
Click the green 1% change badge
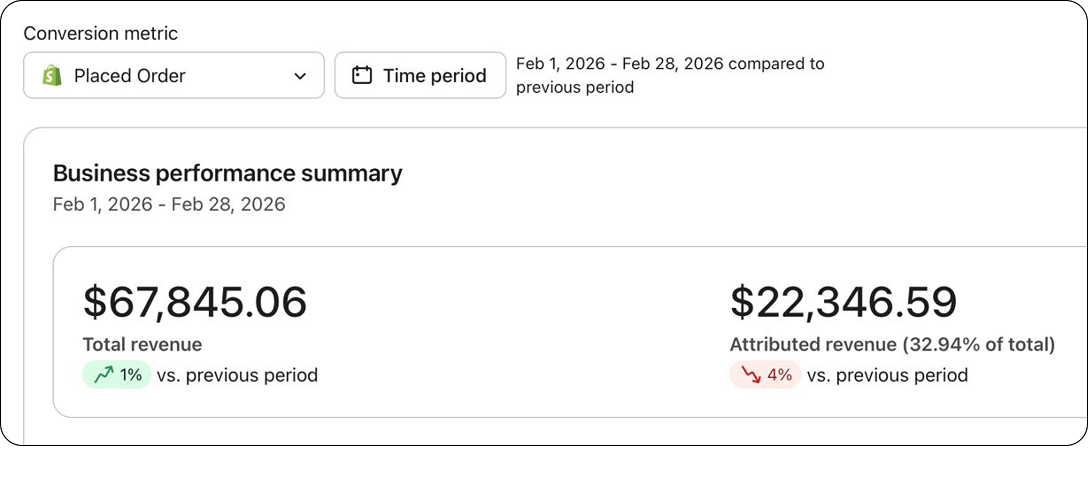click(117, 375)
